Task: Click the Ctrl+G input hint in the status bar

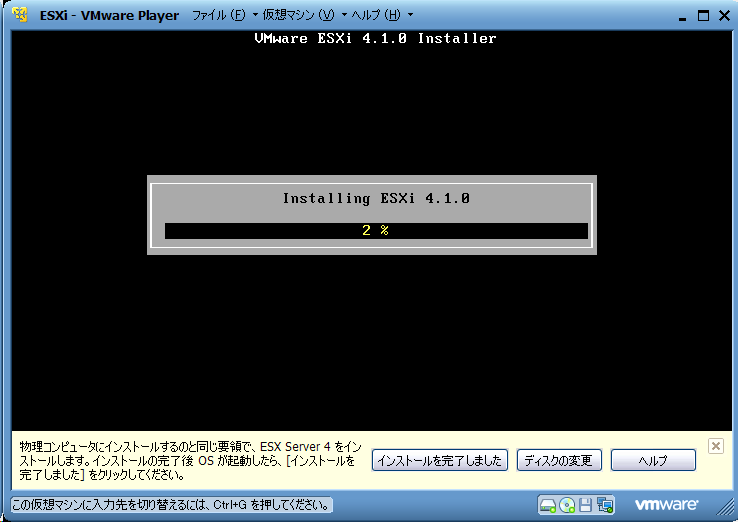Action: coord(171,506)
